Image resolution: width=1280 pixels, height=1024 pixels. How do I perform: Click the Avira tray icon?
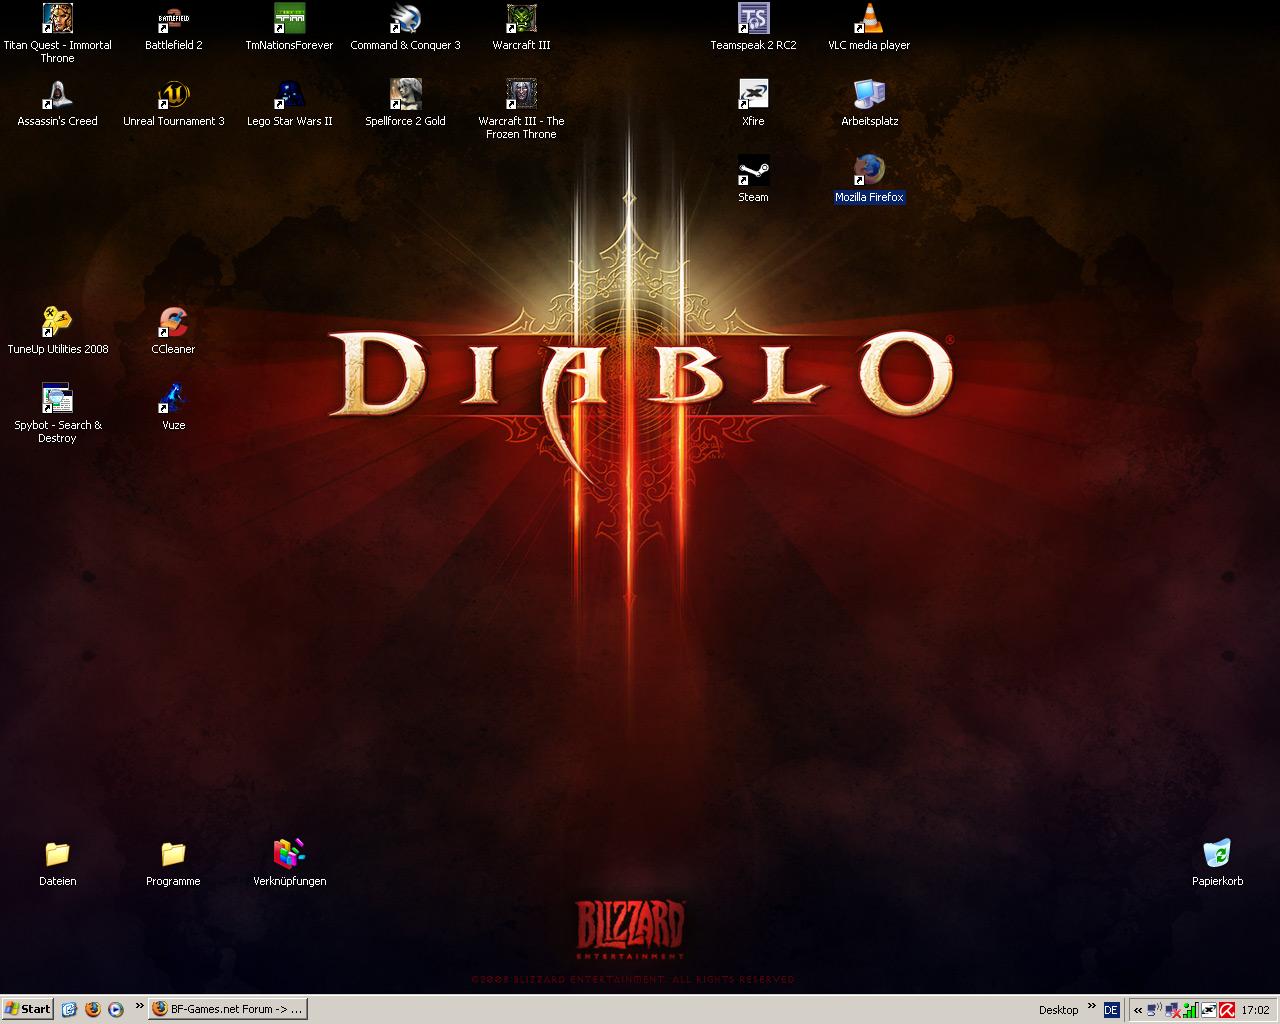(x=1226, y=1010)
